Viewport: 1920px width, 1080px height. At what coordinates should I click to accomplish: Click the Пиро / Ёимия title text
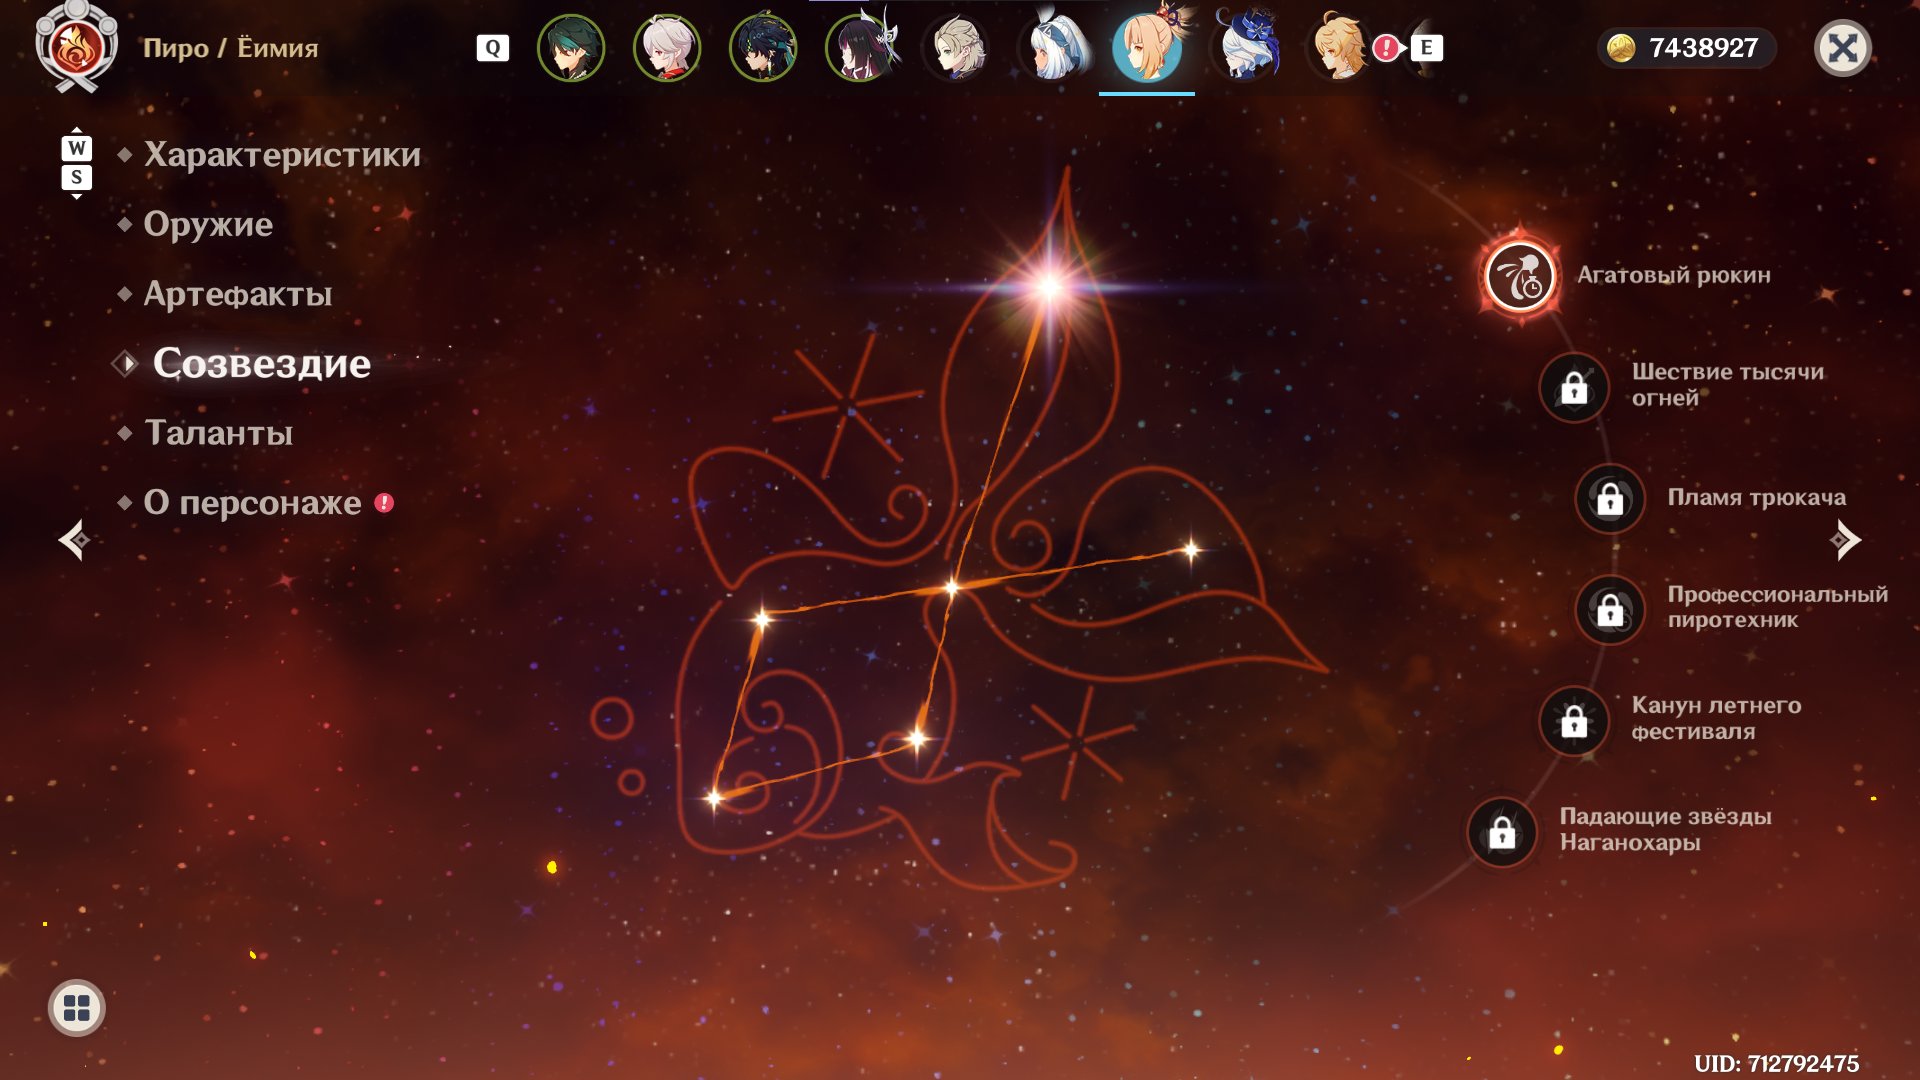pyautogui.click(x=231, y=48)
